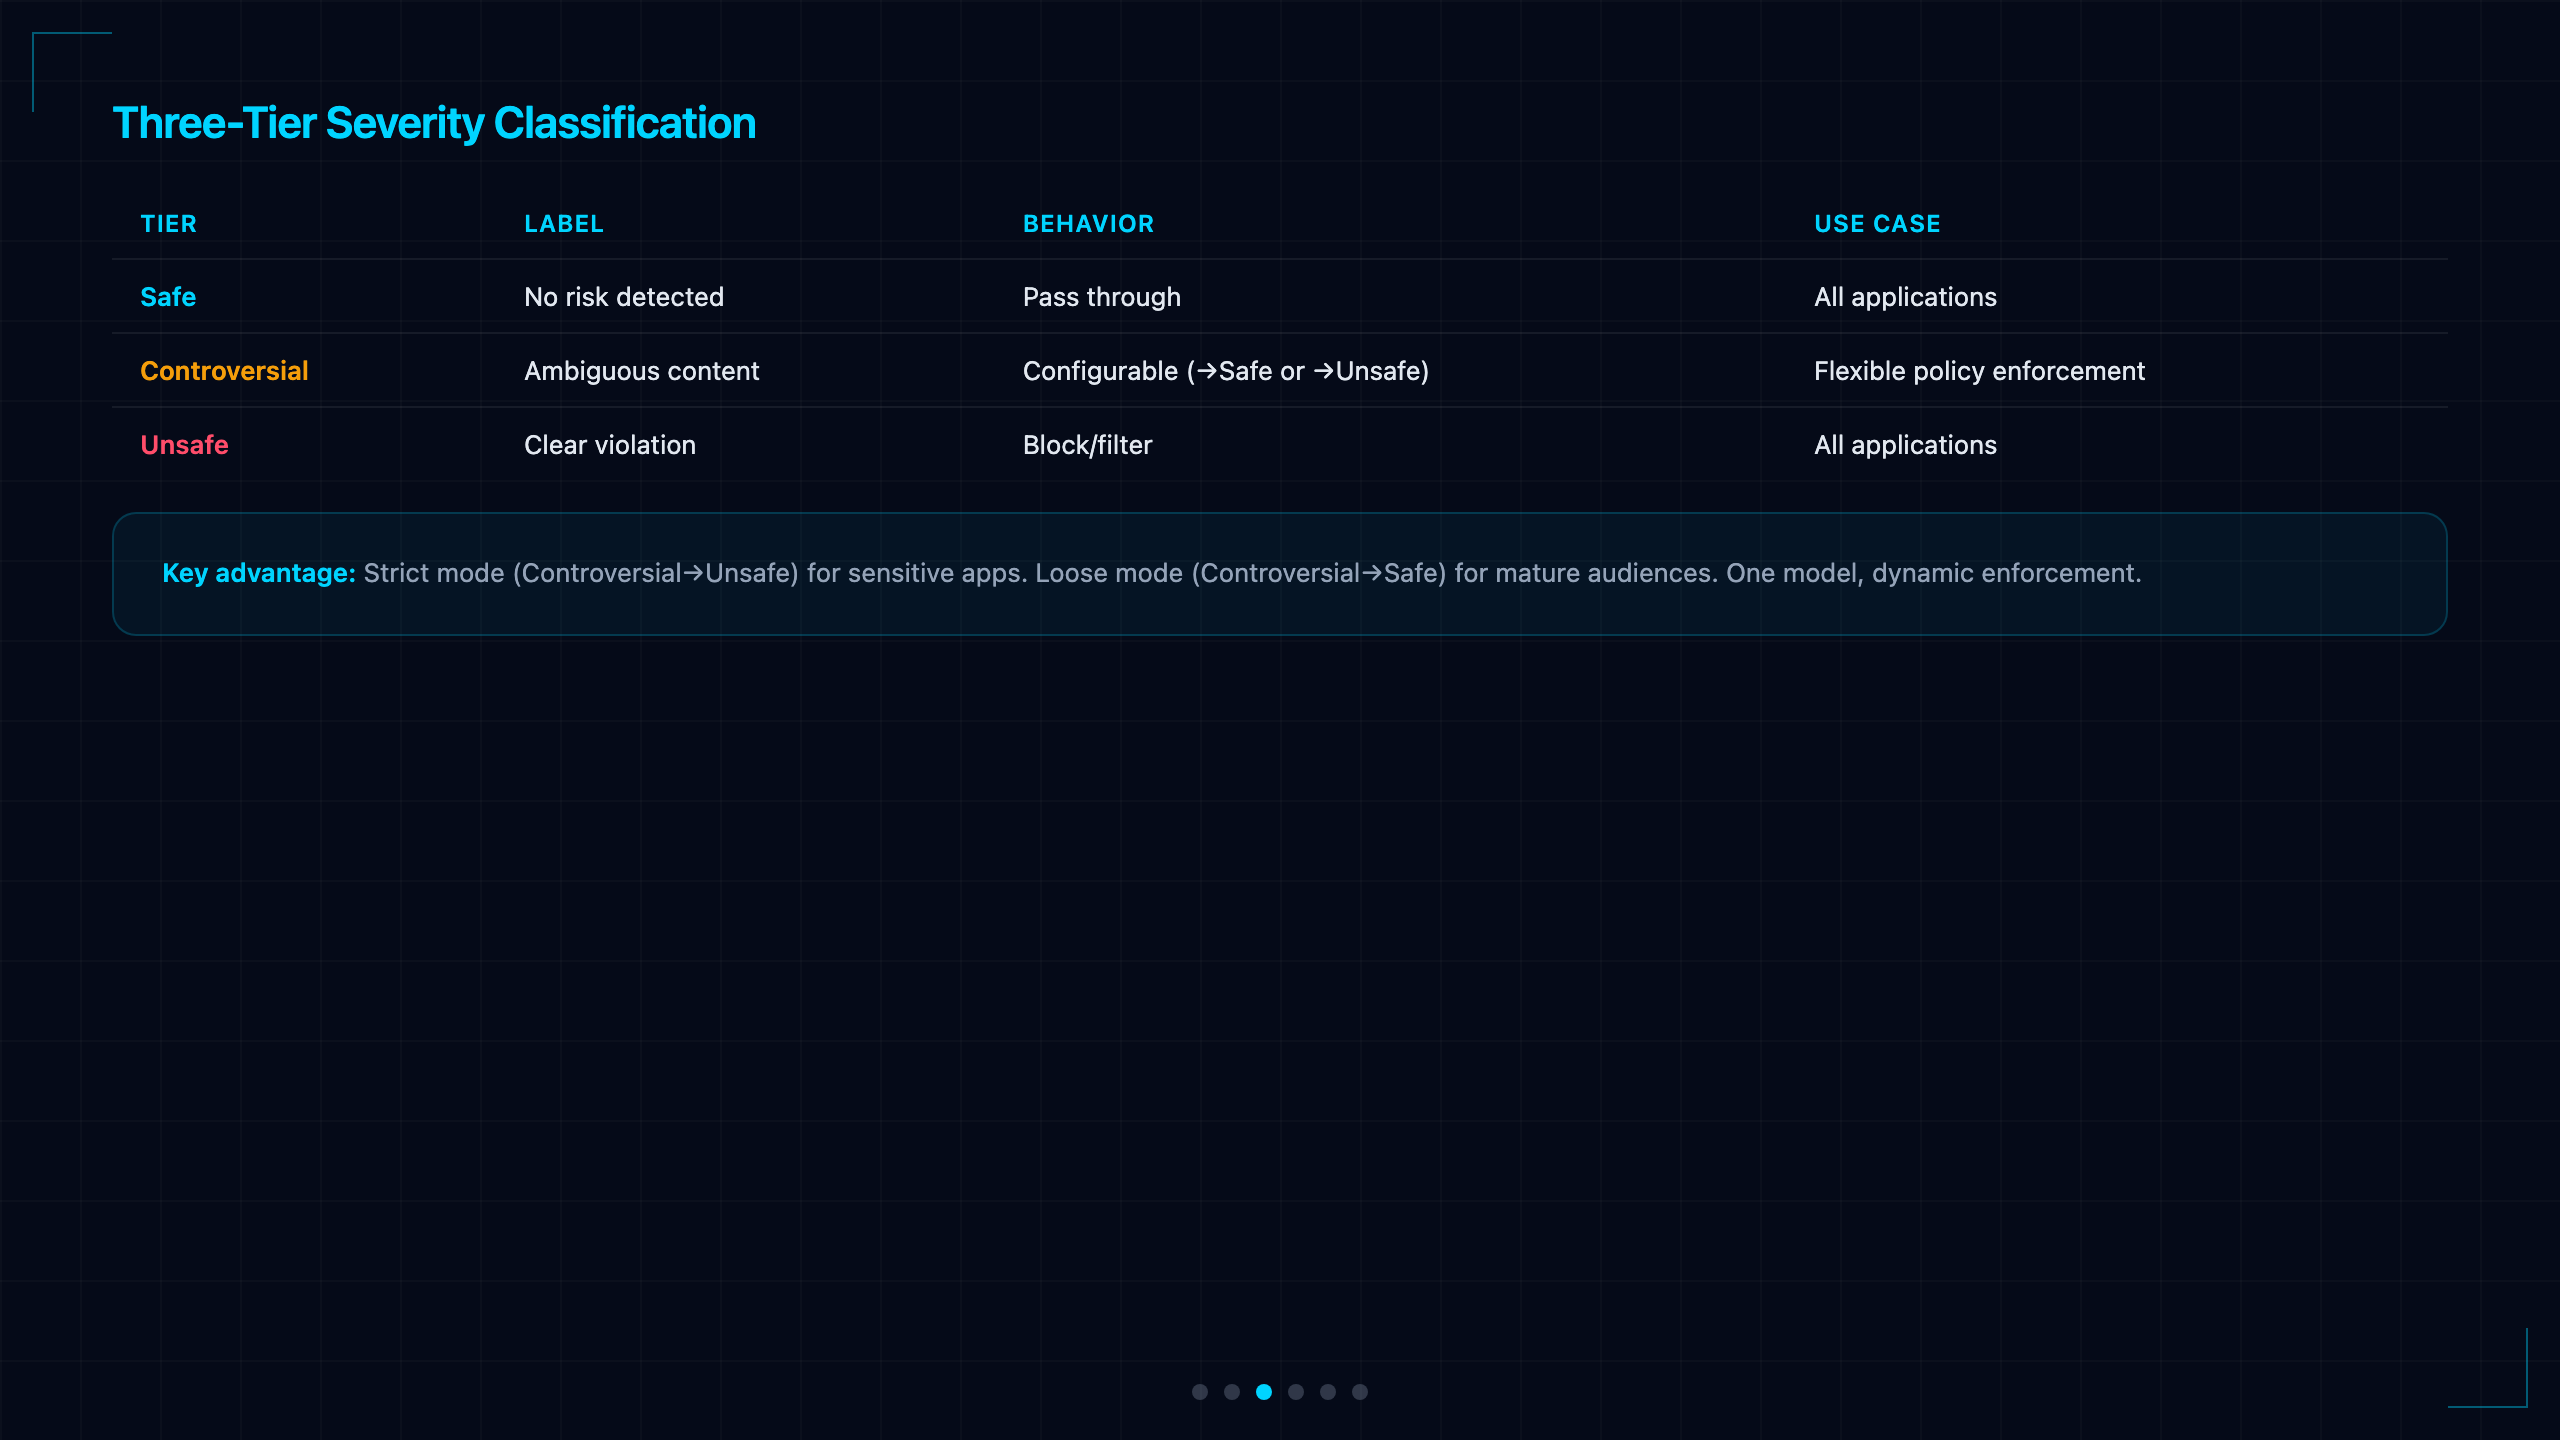Click the Configurable behavior cell

[x=1226, y=371]
